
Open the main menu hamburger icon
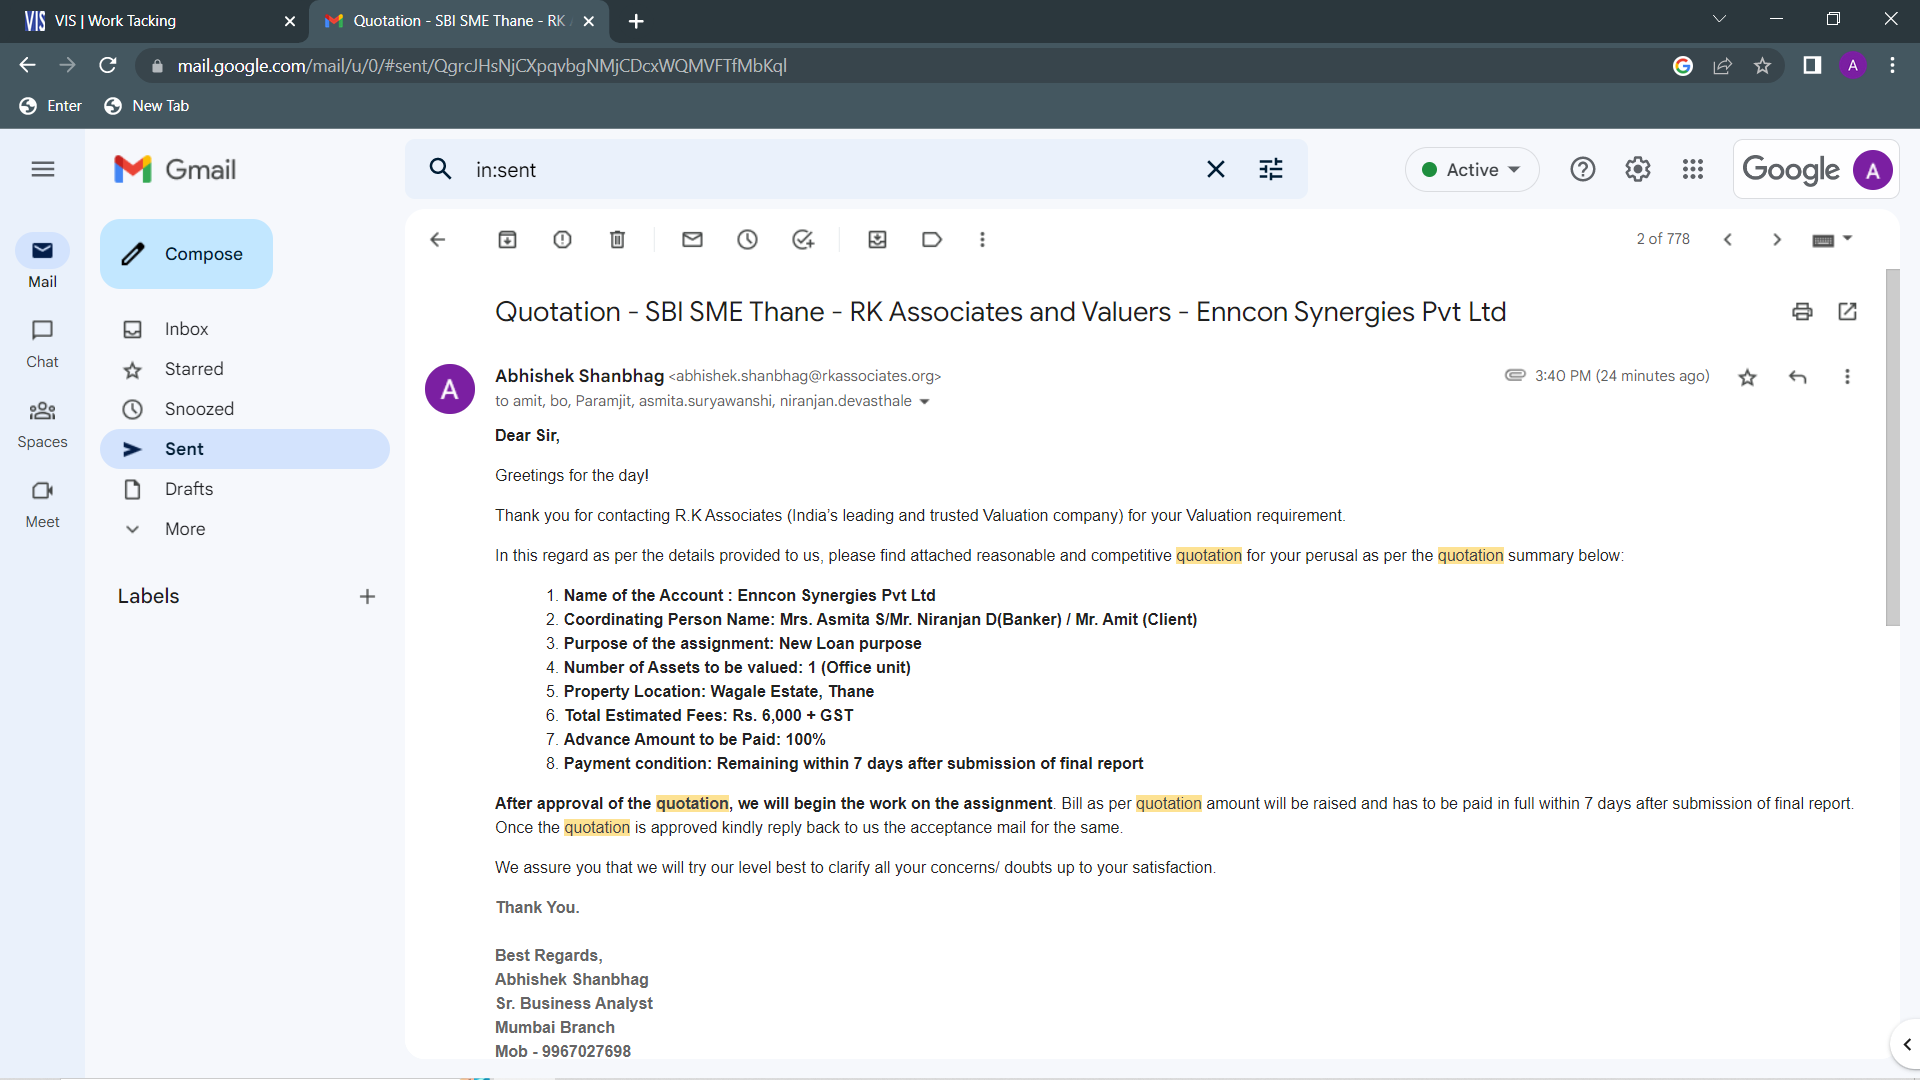[43, 169]
